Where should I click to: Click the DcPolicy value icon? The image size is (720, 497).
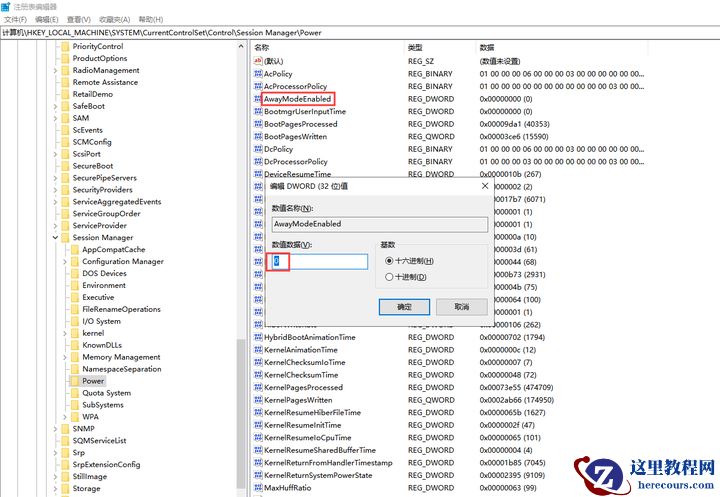(x=258, y=149)
